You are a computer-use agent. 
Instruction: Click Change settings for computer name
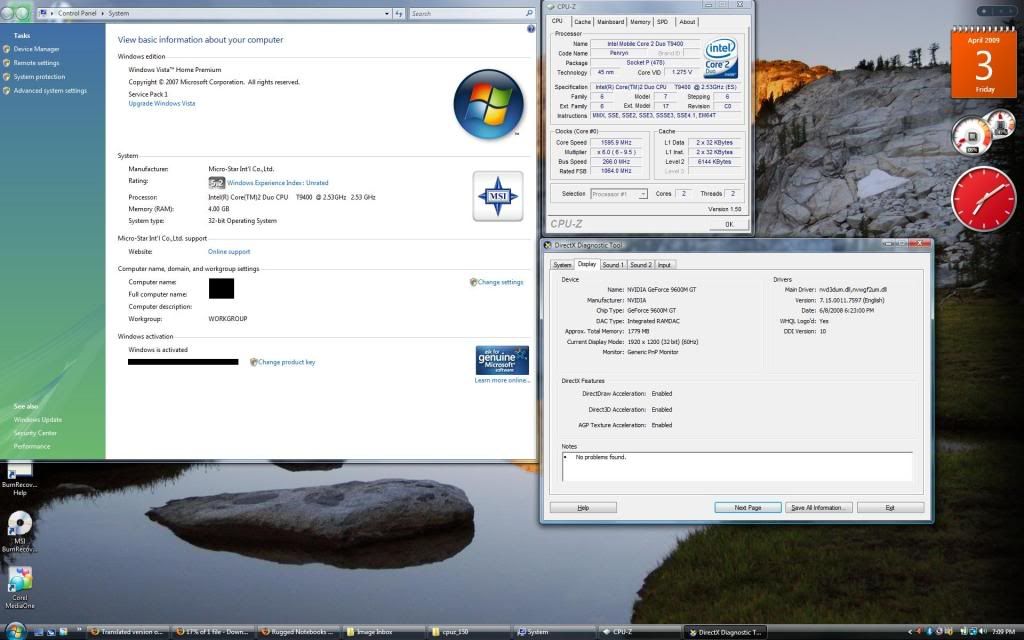coord(500,282)
